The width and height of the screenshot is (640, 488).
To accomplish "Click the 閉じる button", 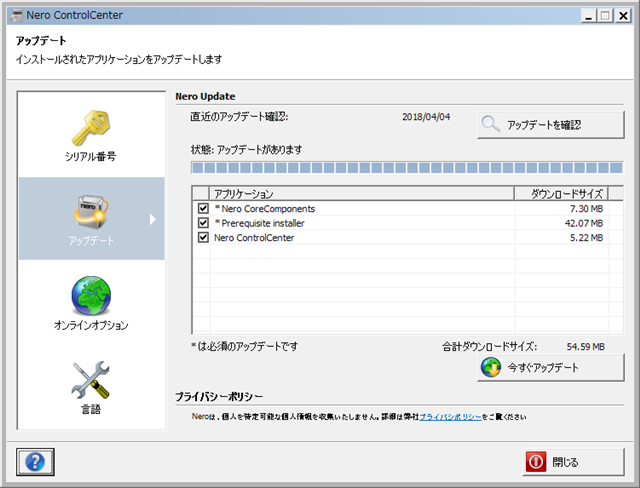I will (573, 462).
